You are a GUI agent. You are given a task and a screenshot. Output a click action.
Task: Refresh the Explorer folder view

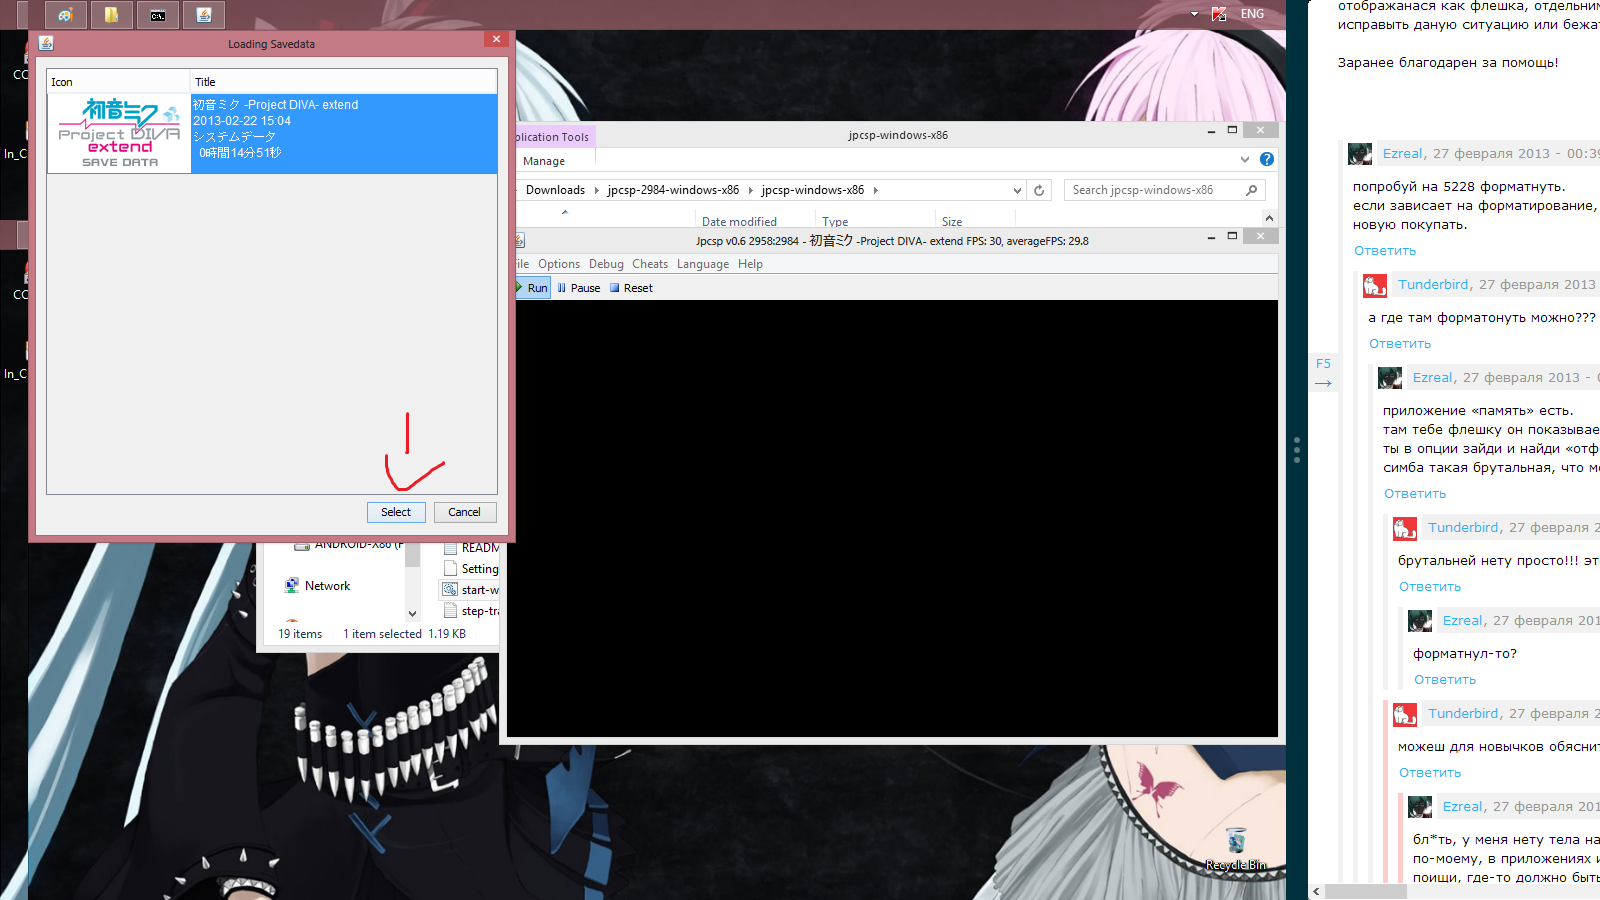point(1039,190)
